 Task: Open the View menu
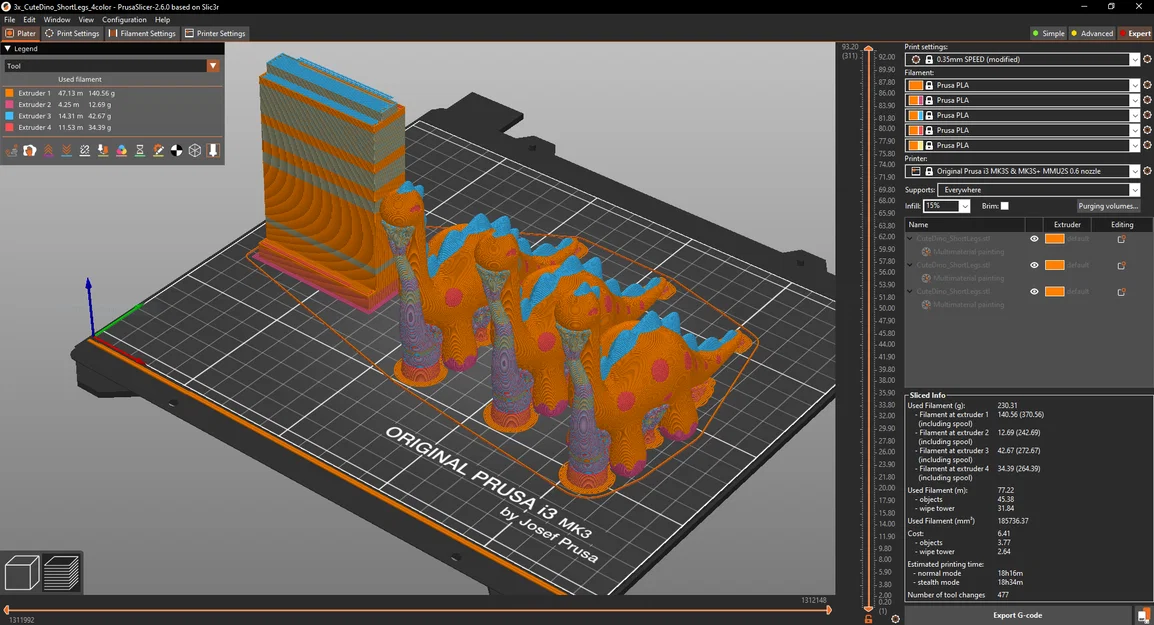(x=86, y=20)
